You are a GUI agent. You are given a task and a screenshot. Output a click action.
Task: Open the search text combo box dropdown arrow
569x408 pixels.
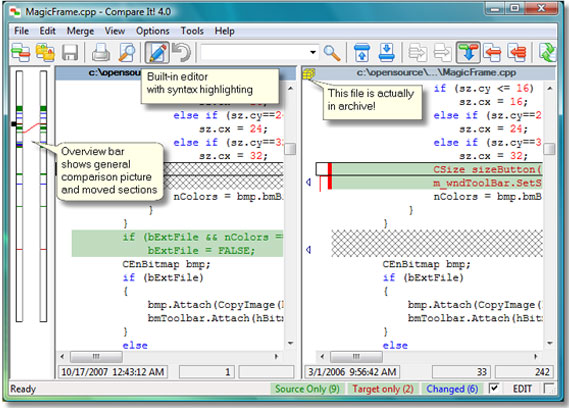click(313, 53)
